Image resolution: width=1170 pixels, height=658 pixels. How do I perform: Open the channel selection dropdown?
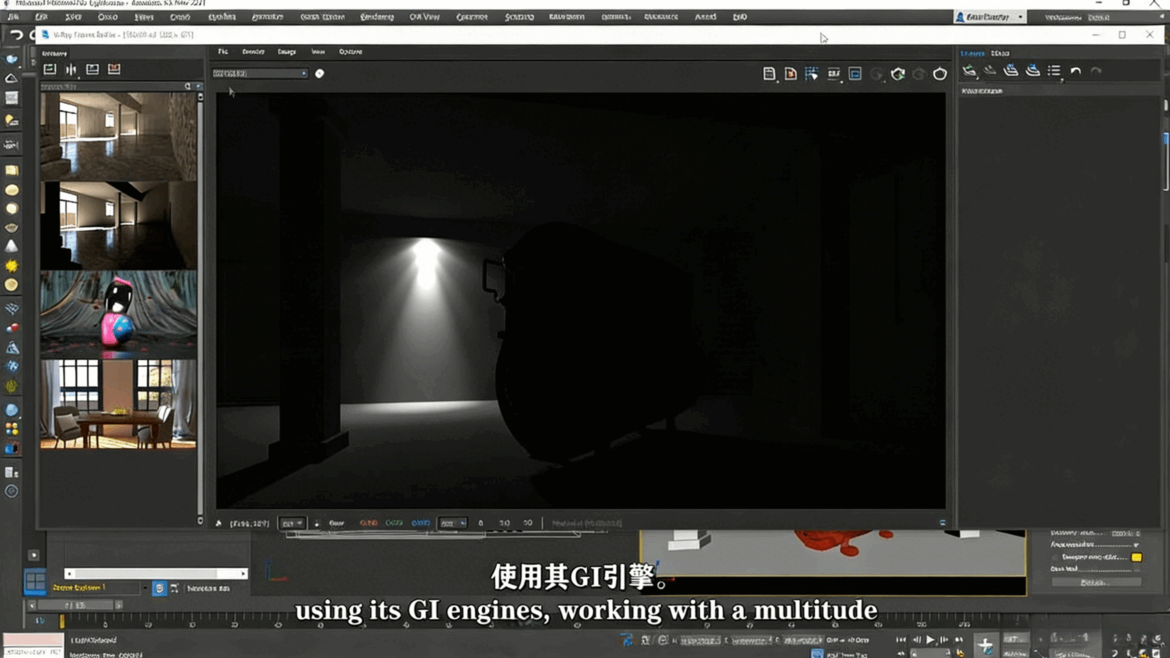260,72
